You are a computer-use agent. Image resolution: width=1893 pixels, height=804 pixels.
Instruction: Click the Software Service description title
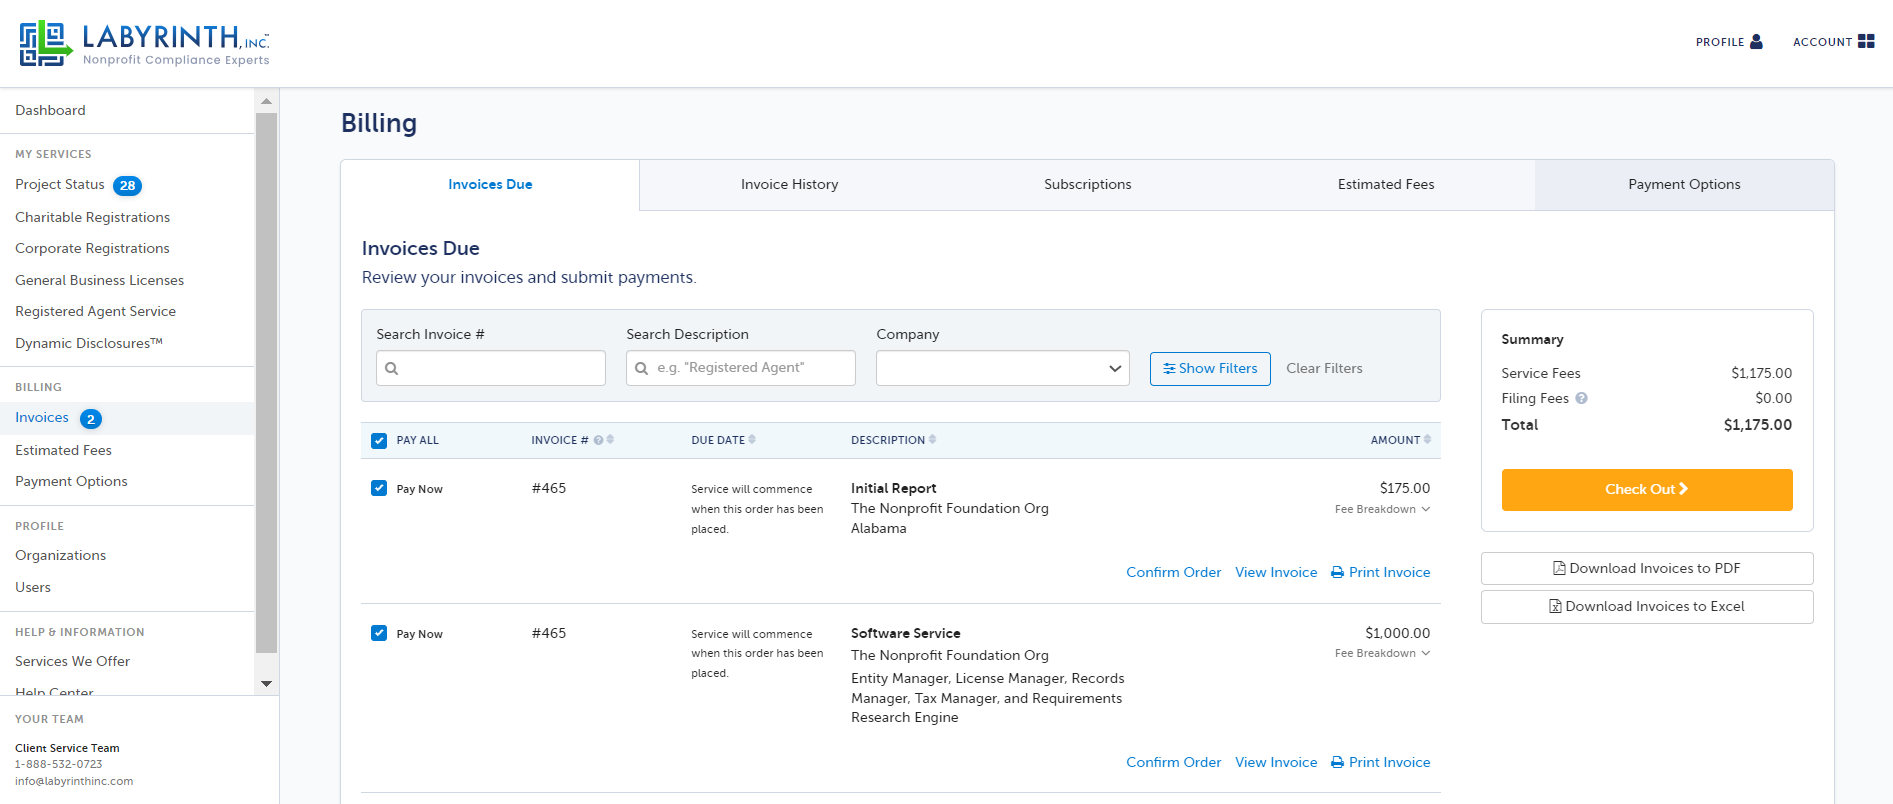(906, 633)
